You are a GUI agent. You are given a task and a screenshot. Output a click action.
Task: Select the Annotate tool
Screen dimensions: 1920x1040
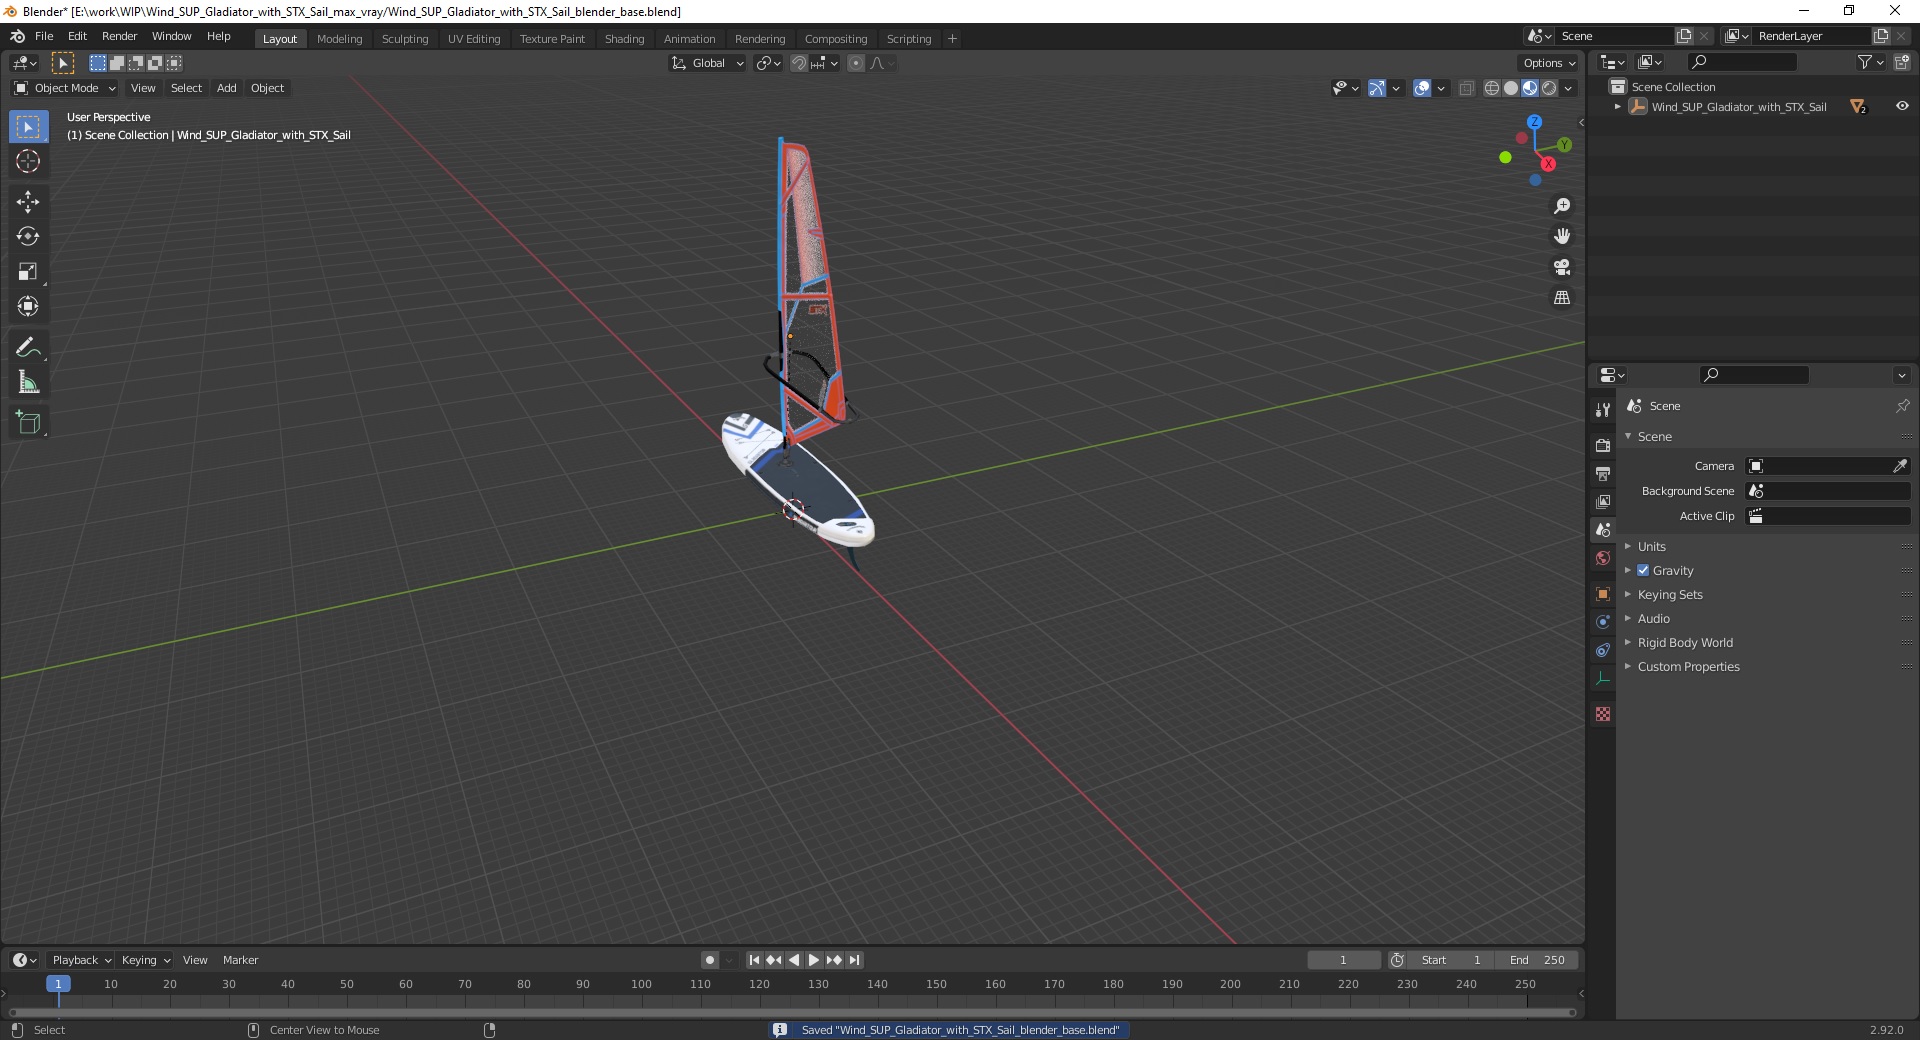click(28, 348)
